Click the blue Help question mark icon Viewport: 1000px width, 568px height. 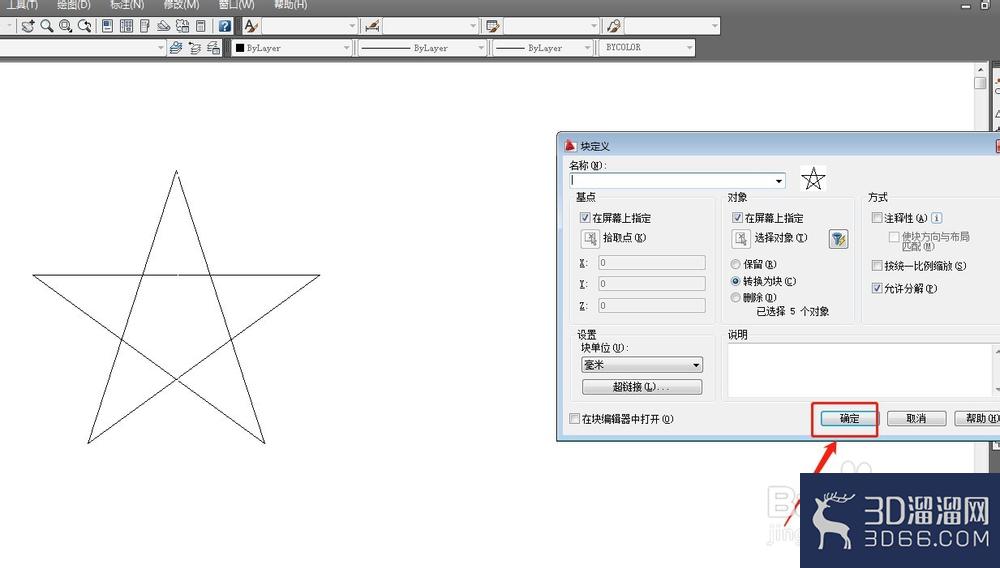click(224, 26)
